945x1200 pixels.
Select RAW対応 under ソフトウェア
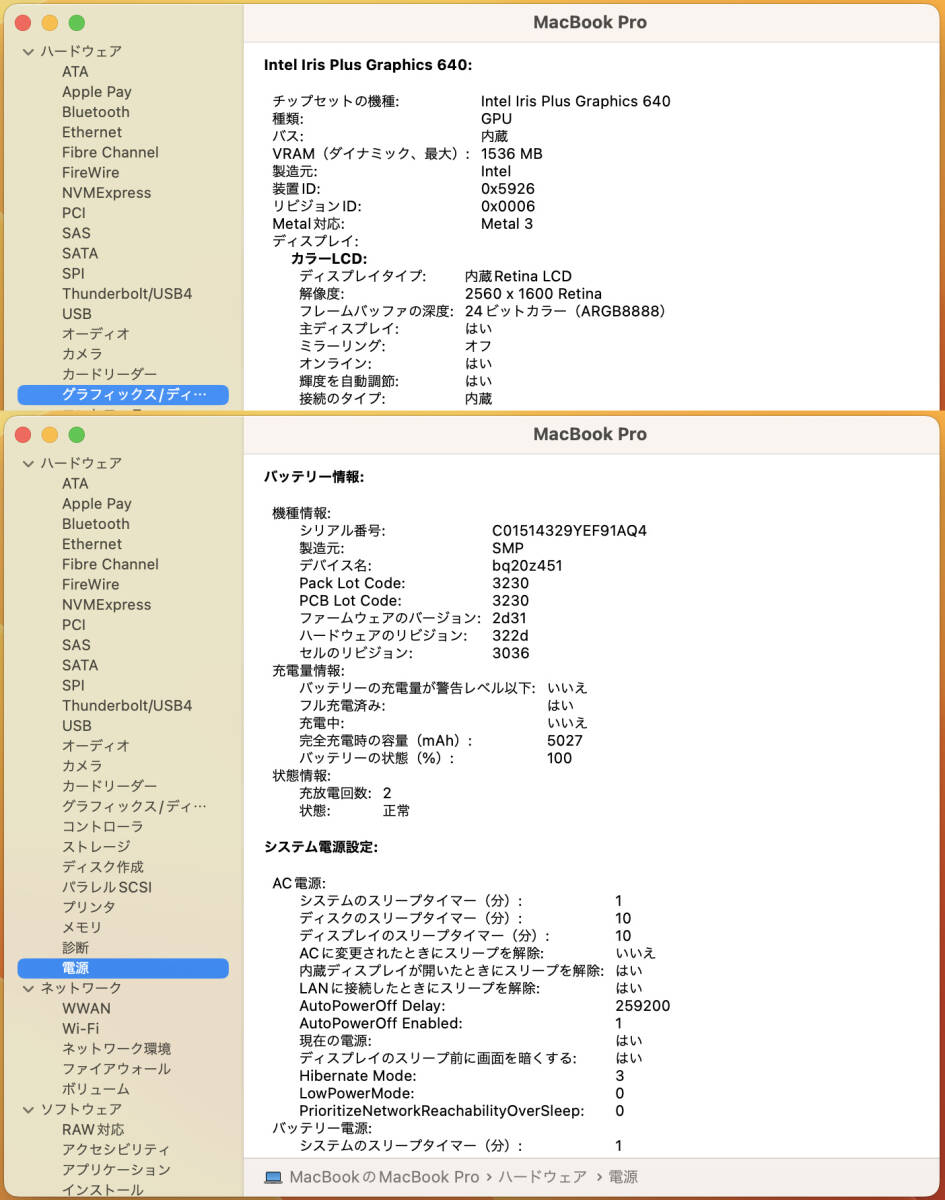click(93, 1130)
